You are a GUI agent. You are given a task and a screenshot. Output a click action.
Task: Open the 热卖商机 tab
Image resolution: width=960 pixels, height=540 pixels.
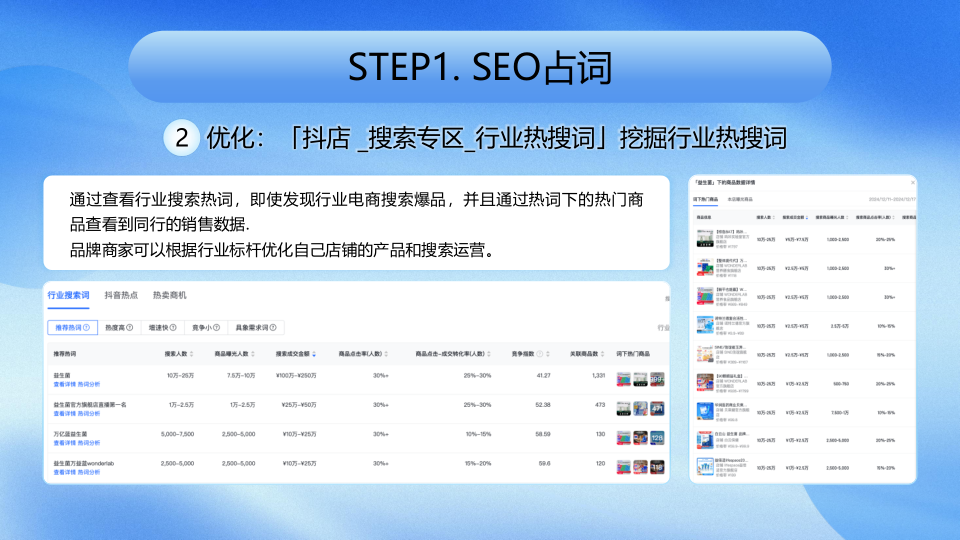[x=170, y=295]
